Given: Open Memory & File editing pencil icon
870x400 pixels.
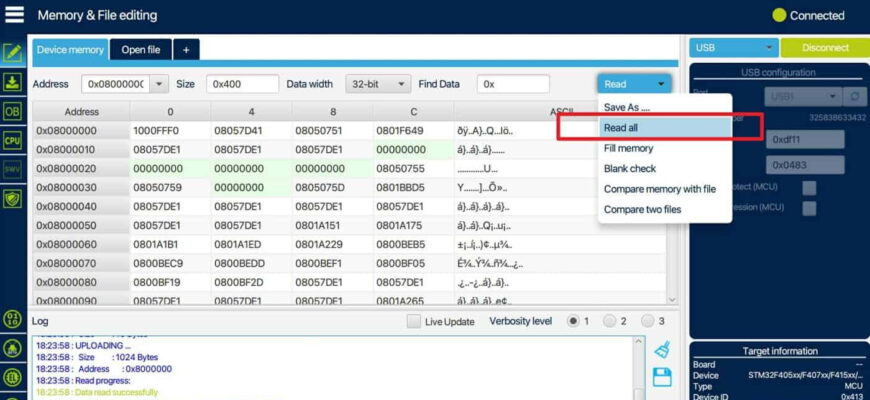Looking at the screenshot, I should point(13,53).
